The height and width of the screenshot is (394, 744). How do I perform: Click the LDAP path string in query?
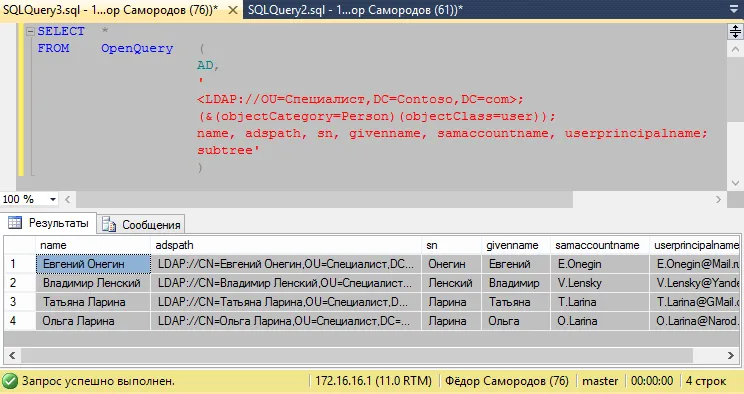tap(360, 99)
